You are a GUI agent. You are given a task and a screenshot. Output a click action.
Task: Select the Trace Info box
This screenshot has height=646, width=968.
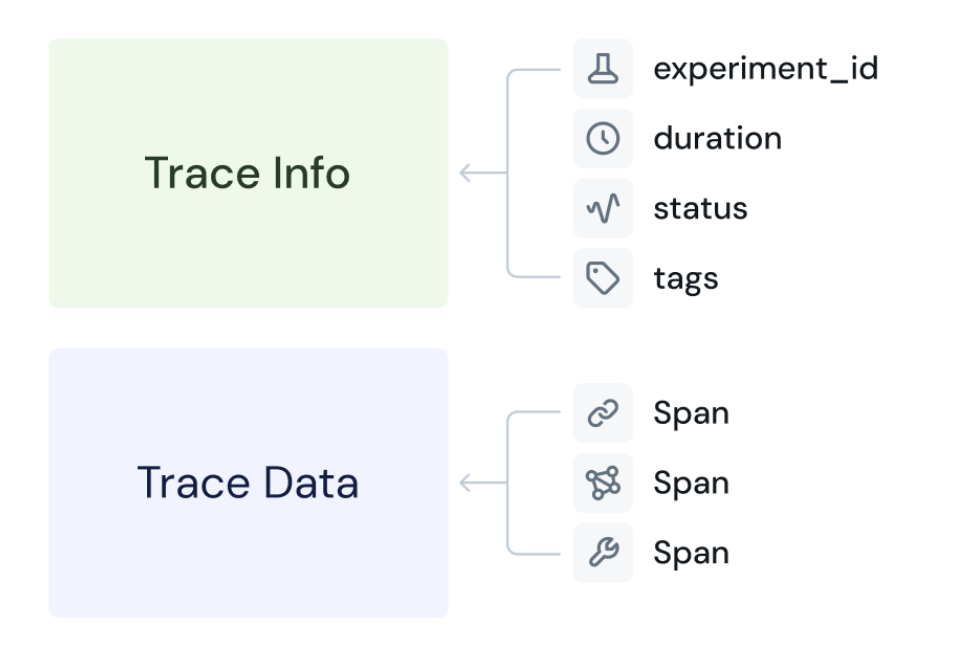pos(247,172)
